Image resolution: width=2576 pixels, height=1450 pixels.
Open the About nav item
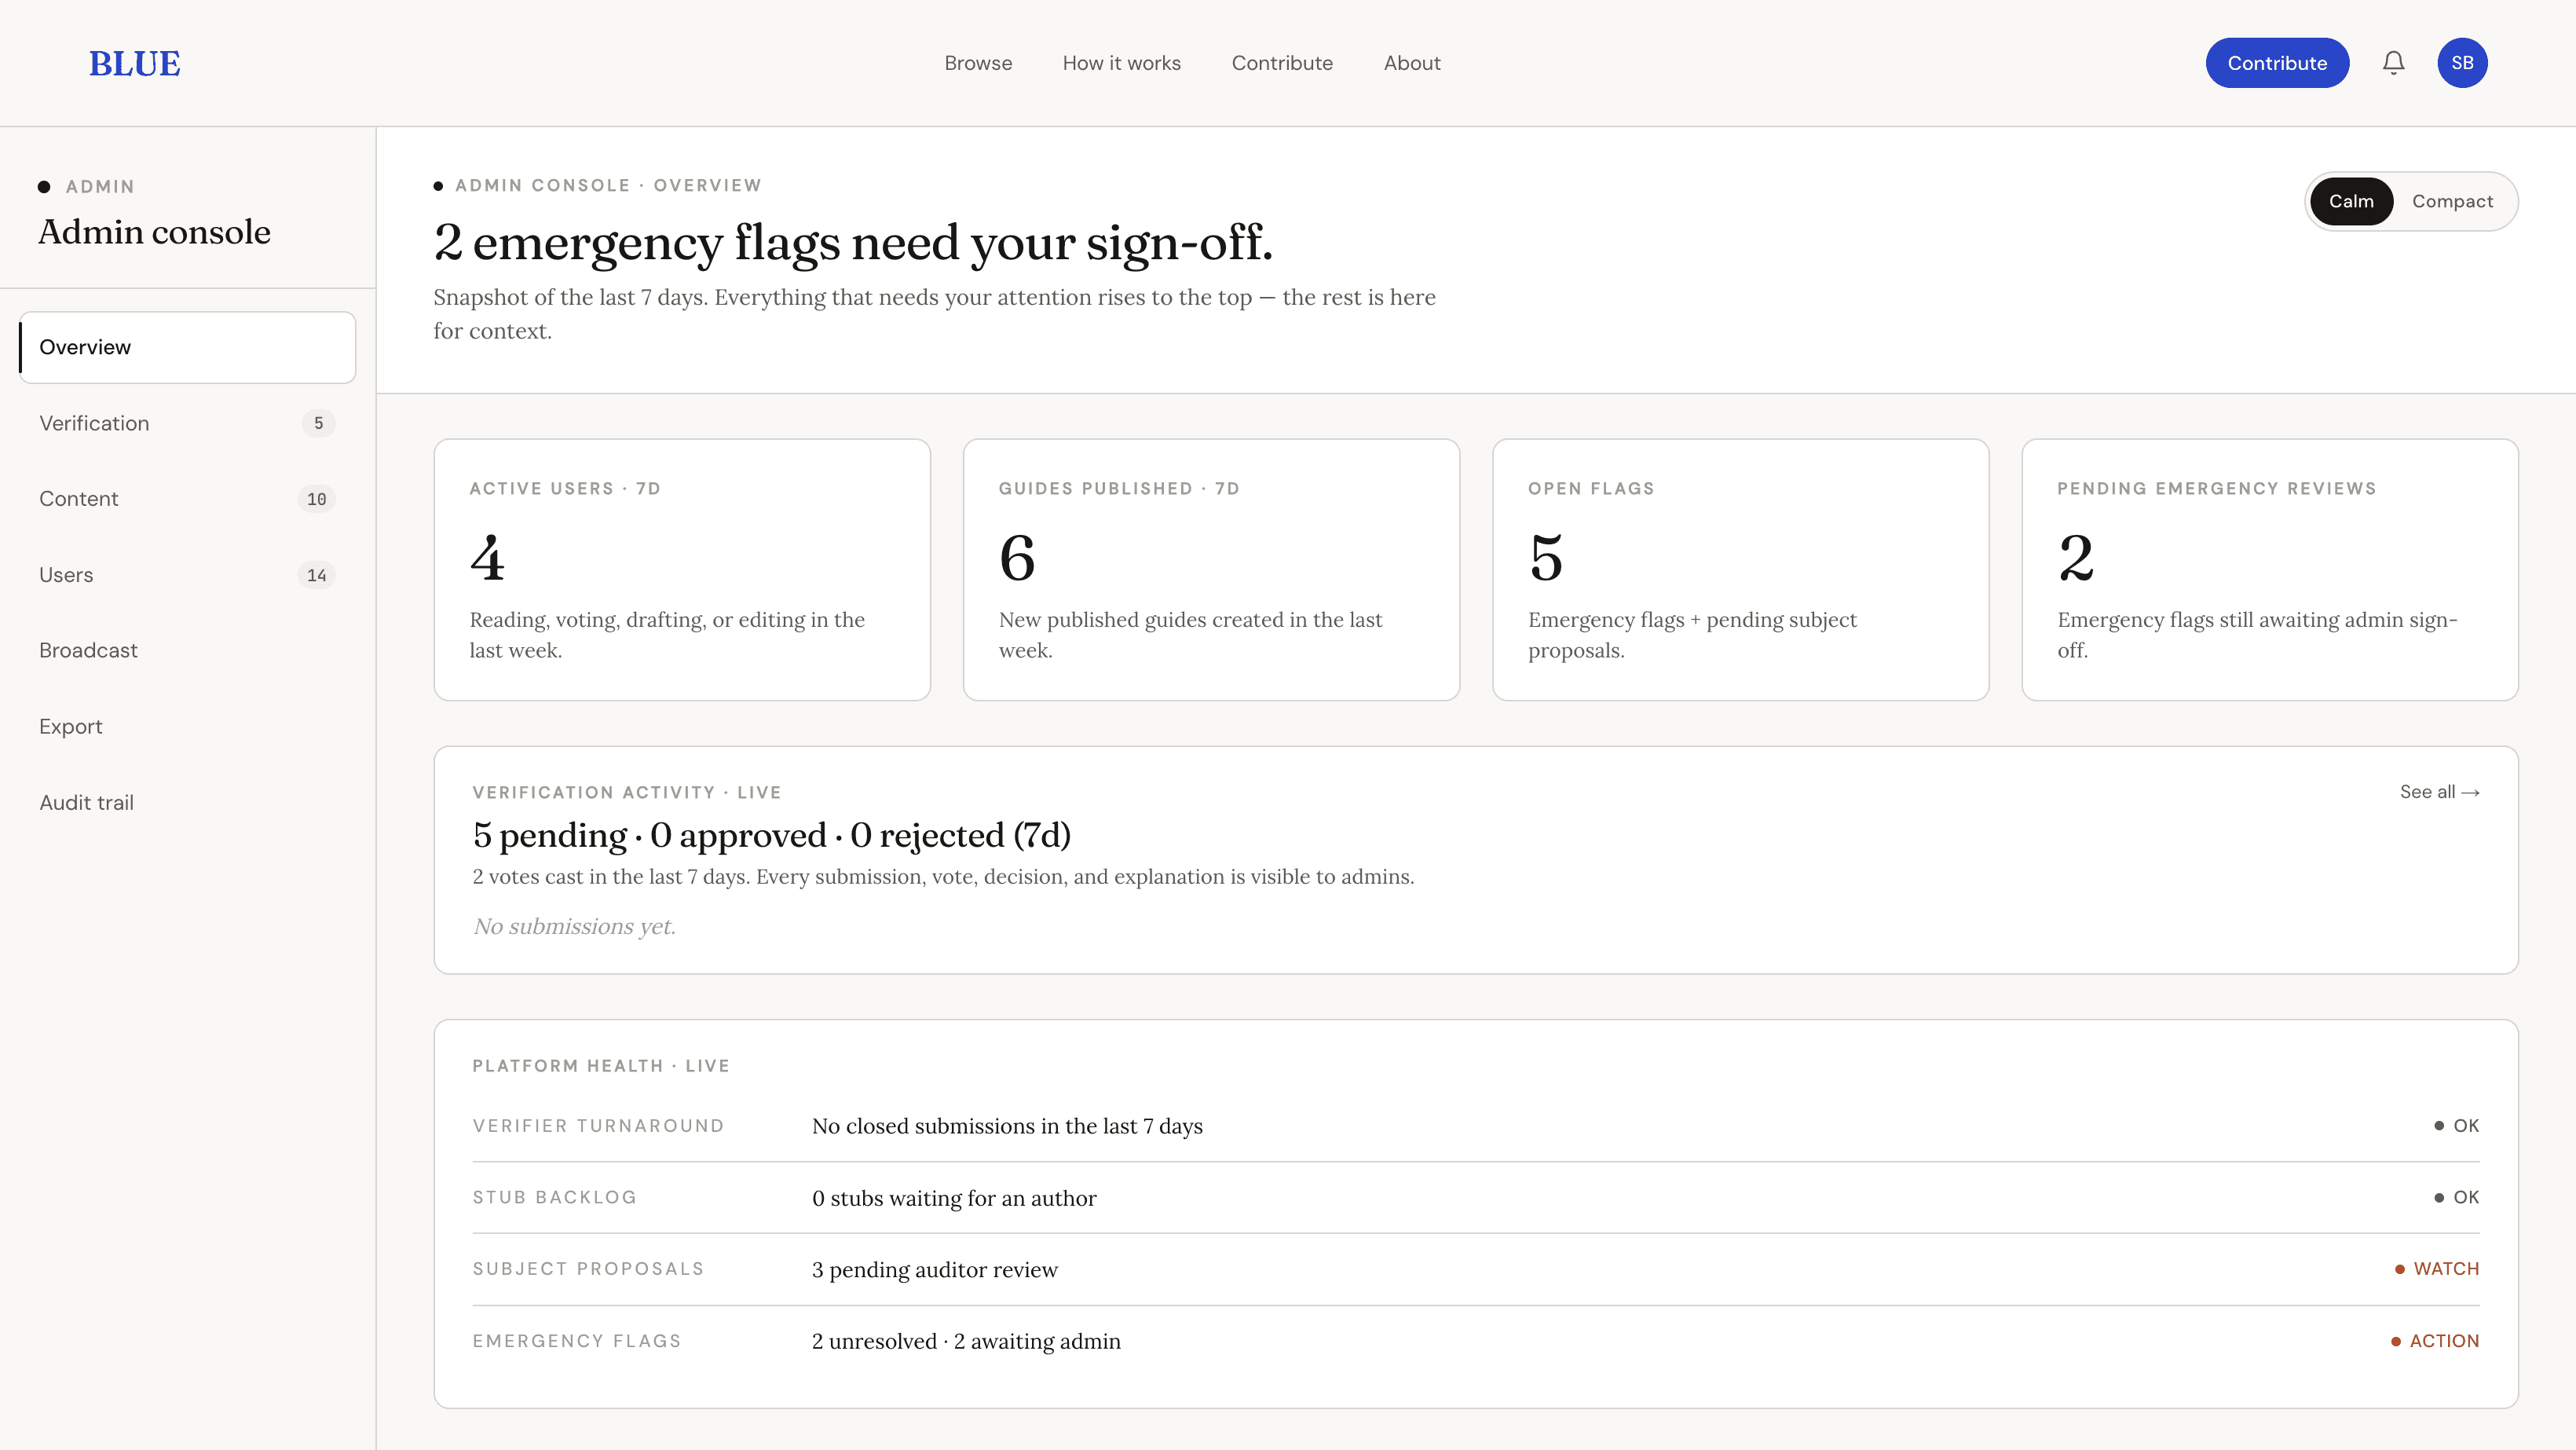(x=1412, y=63)
